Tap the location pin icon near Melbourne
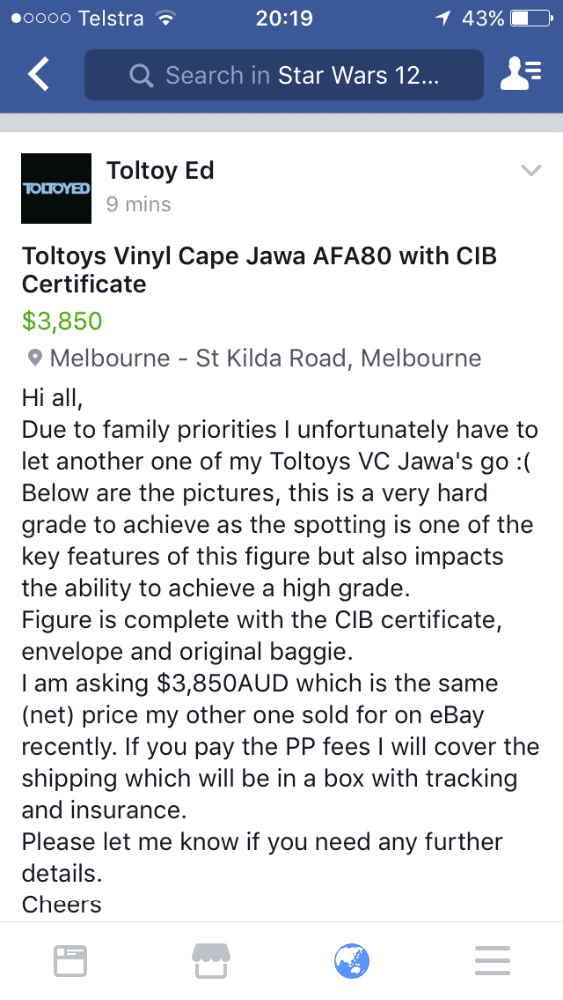This screenshot has width=563, height=1000. click(35, 358)
